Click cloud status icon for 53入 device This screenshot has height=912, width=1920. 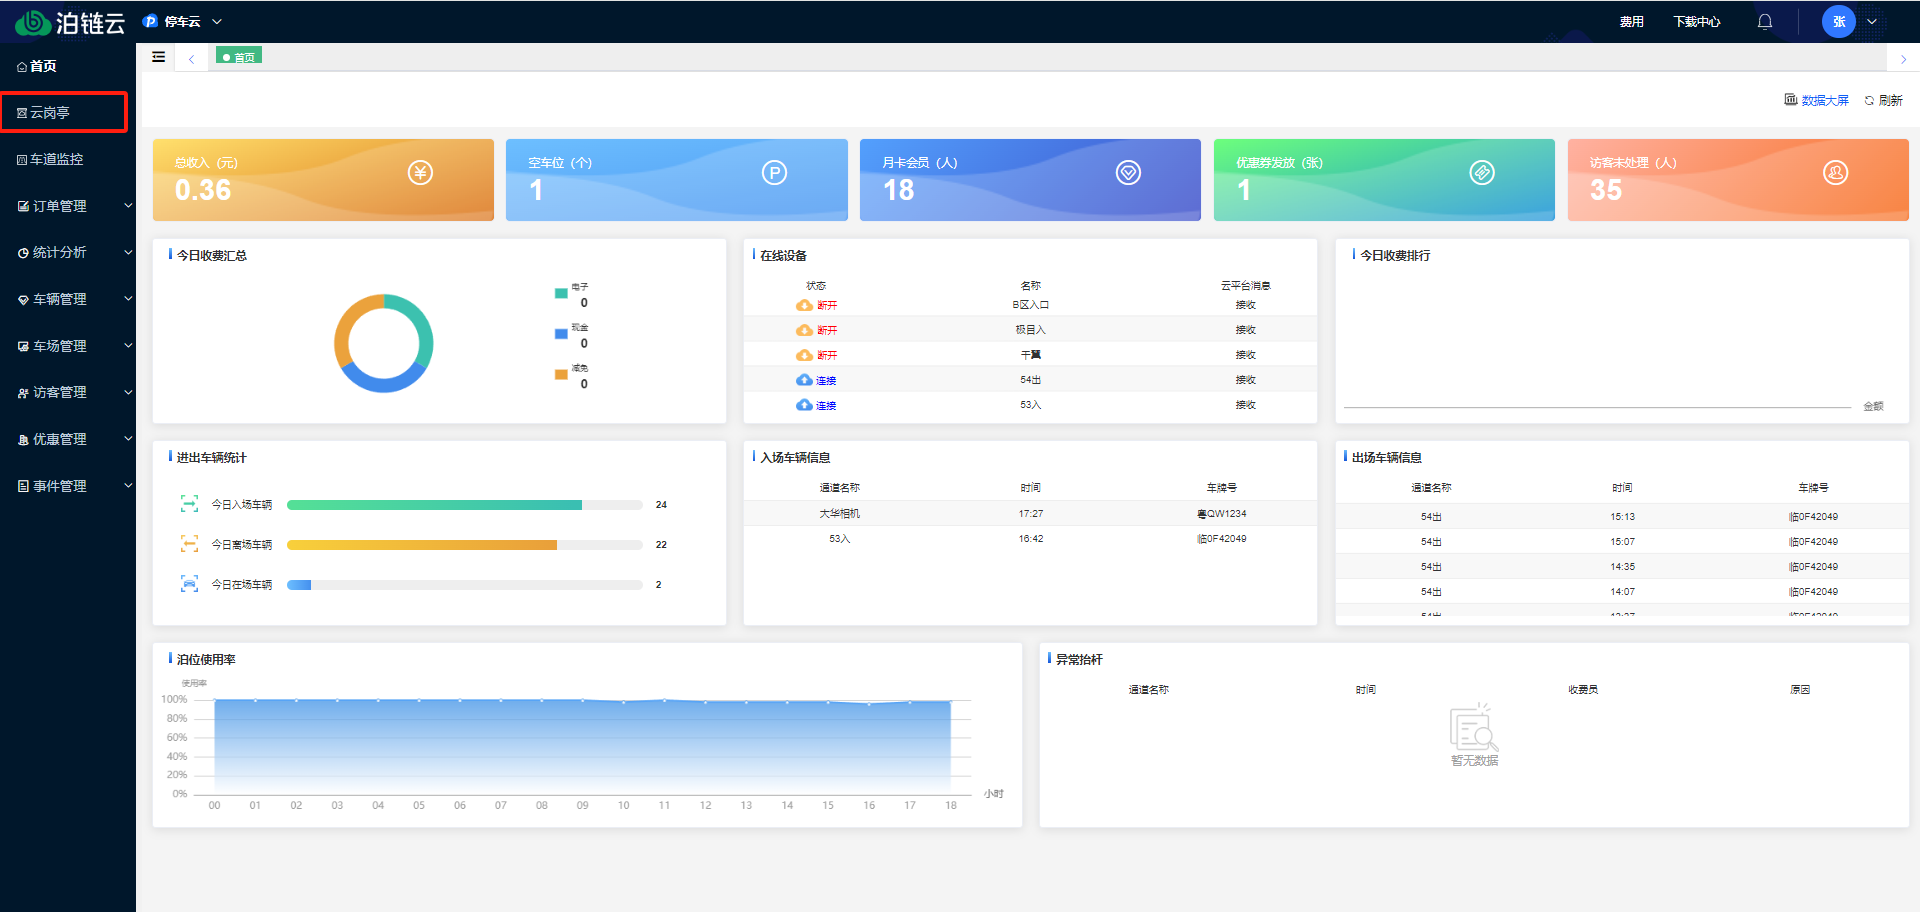pyautogui.click(x=804, y=405)
